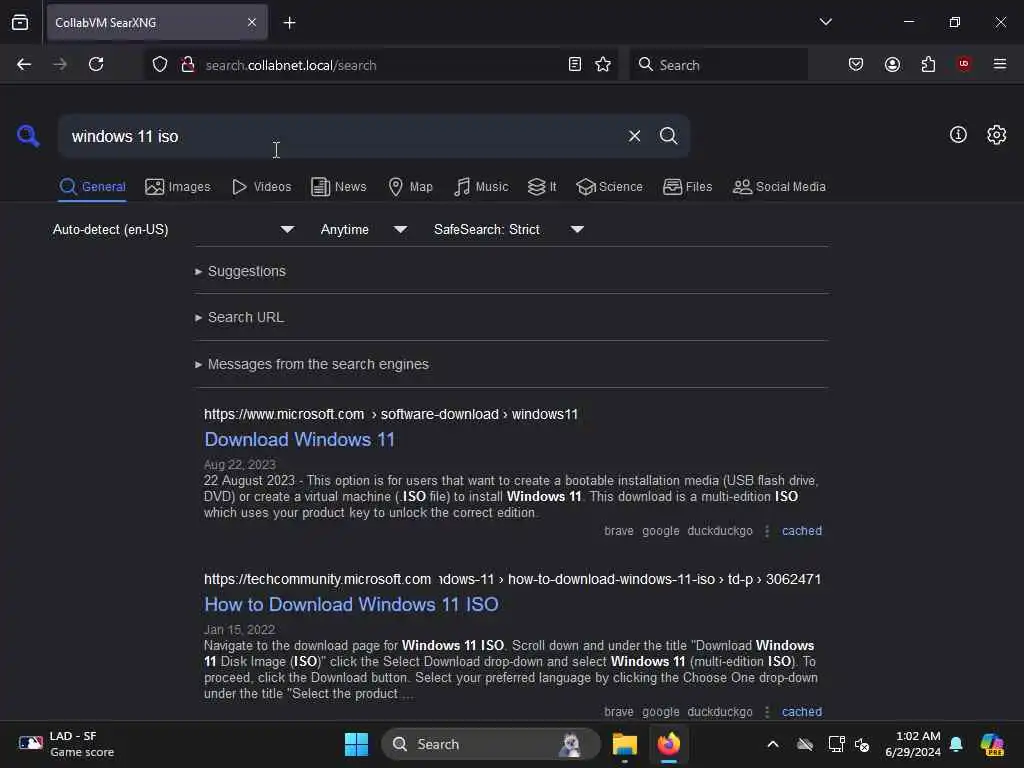1024x768 pixels.
Task: Switch to the Science category
Action: (x=609, y=187)
